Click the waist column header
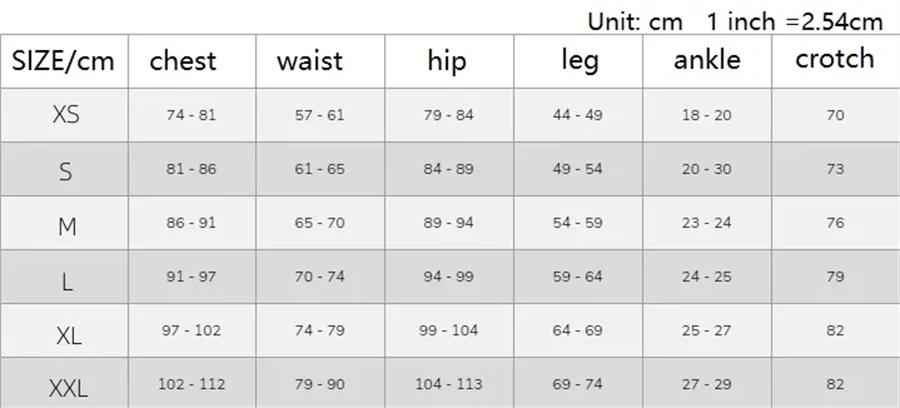 point(310,61)
